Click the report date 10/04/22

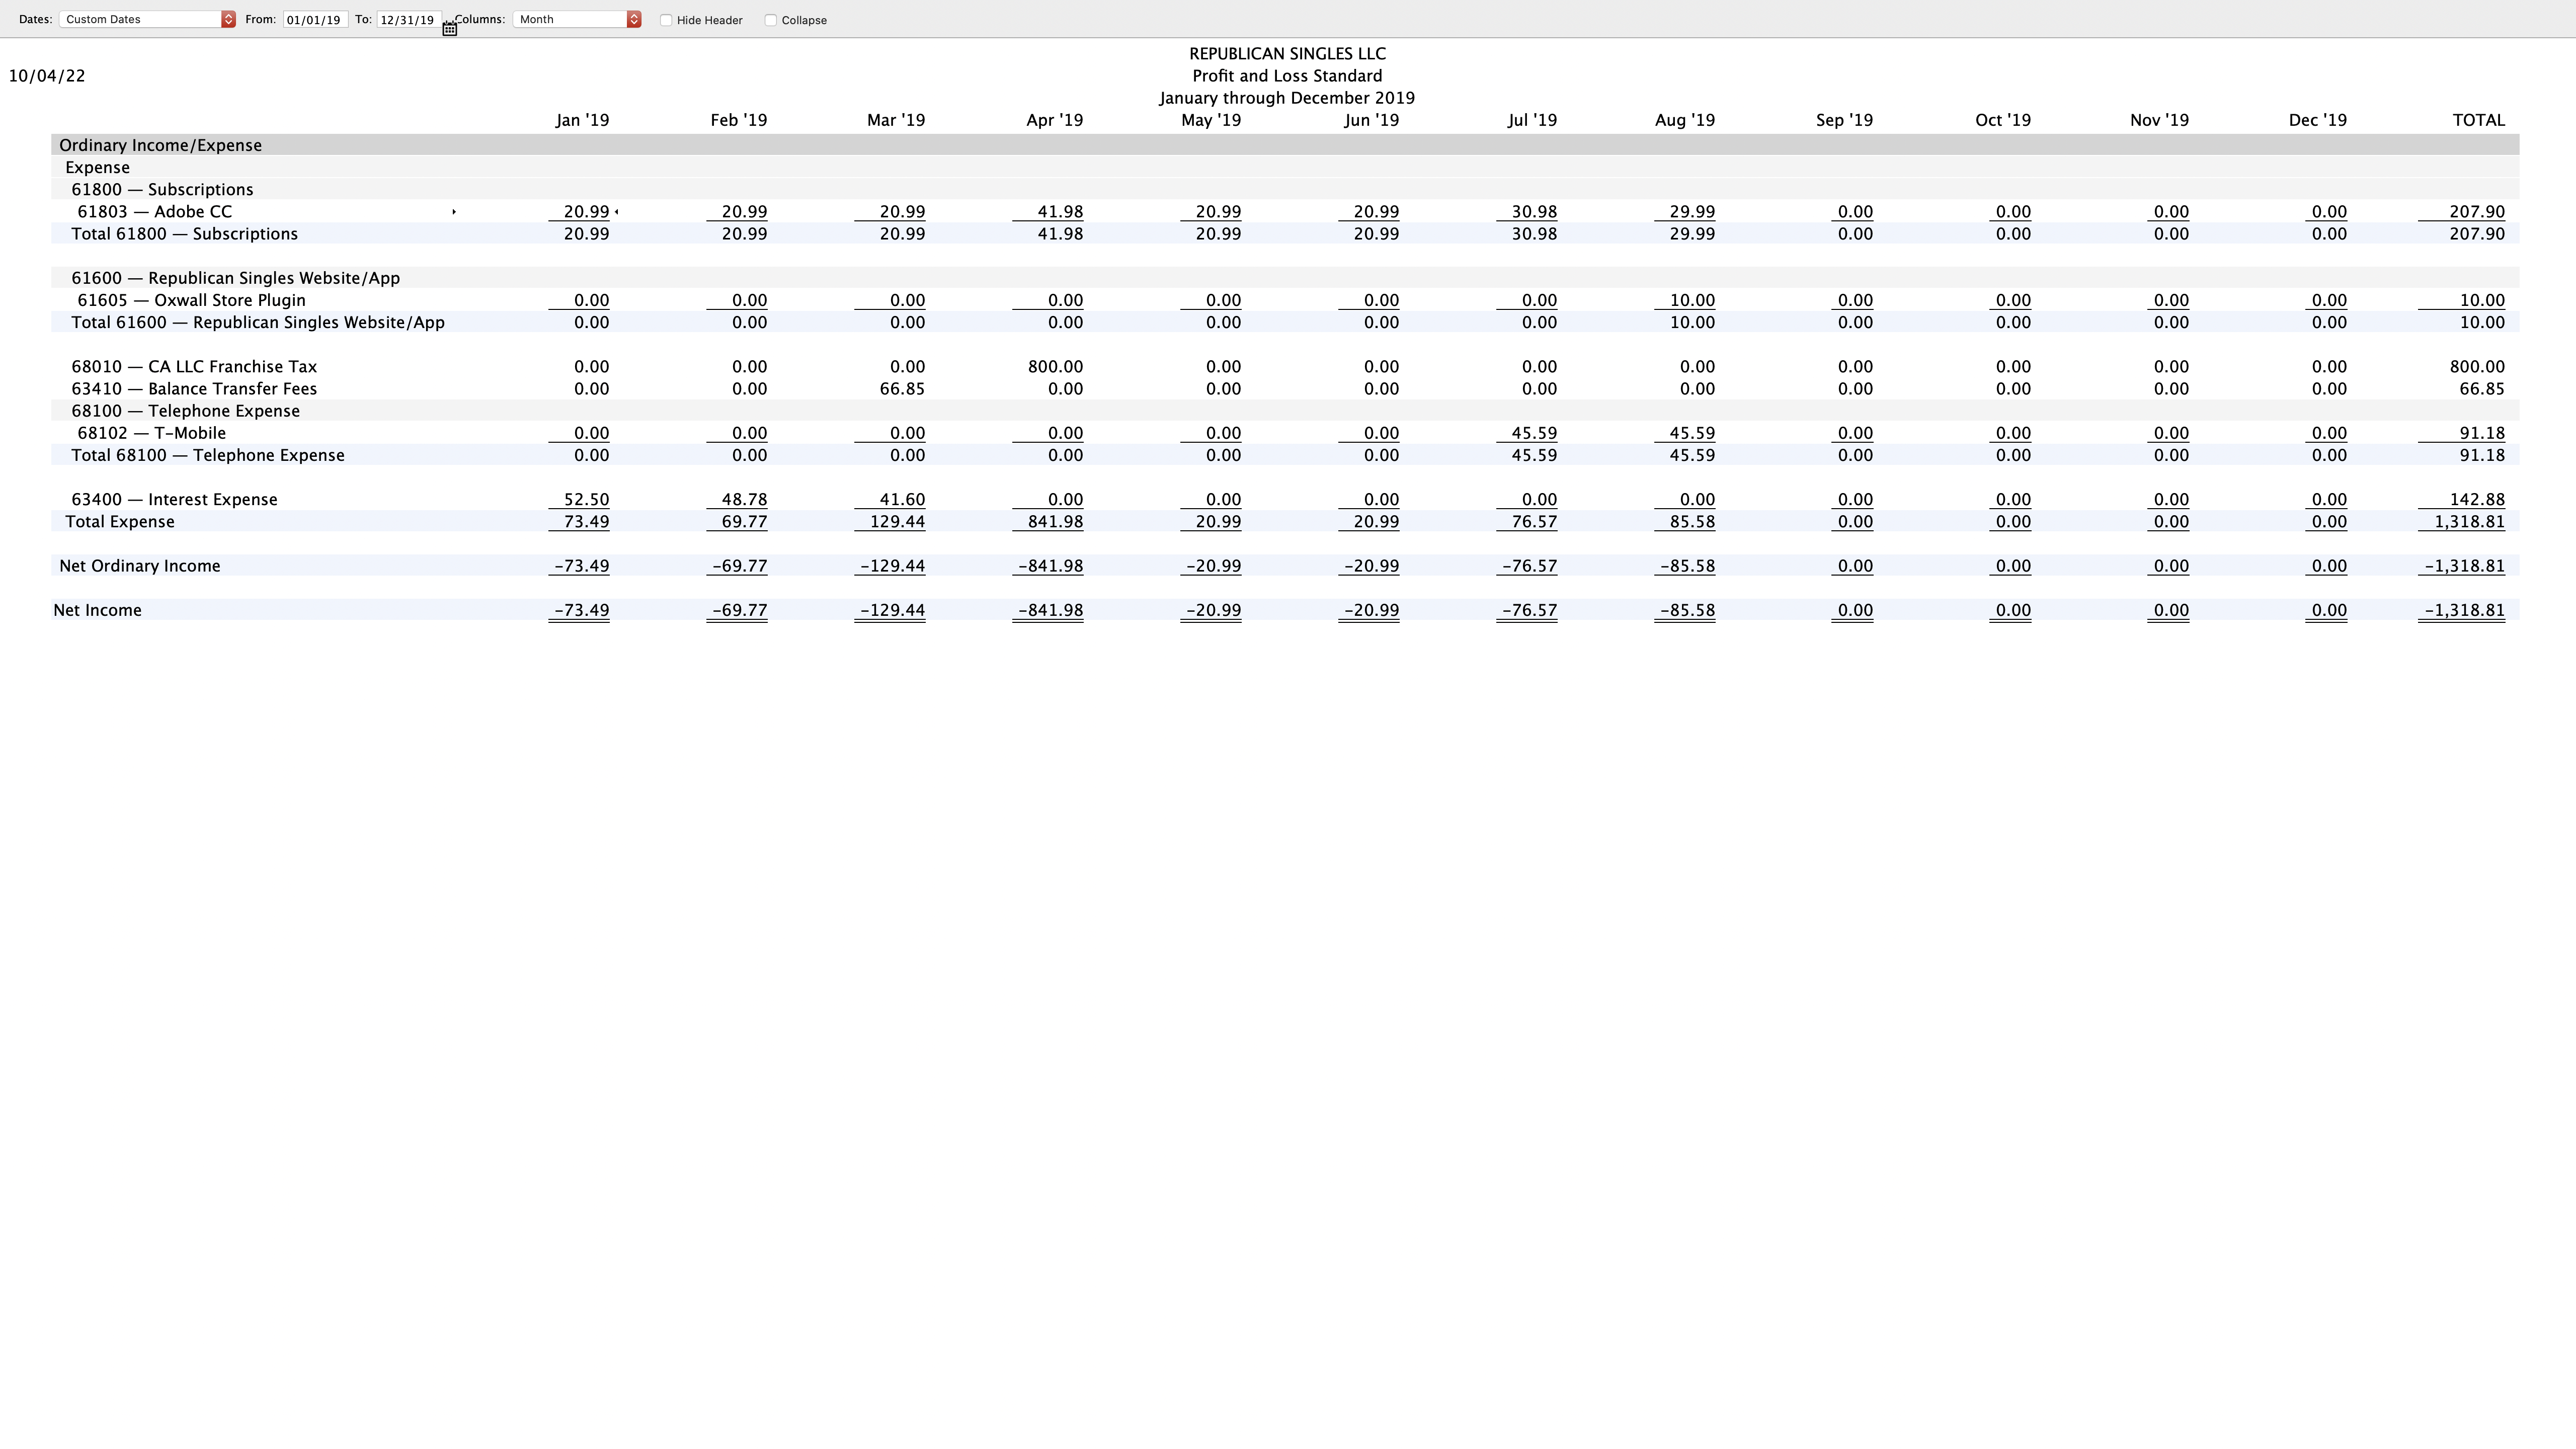pyautogui.click(x=47, y=76)
